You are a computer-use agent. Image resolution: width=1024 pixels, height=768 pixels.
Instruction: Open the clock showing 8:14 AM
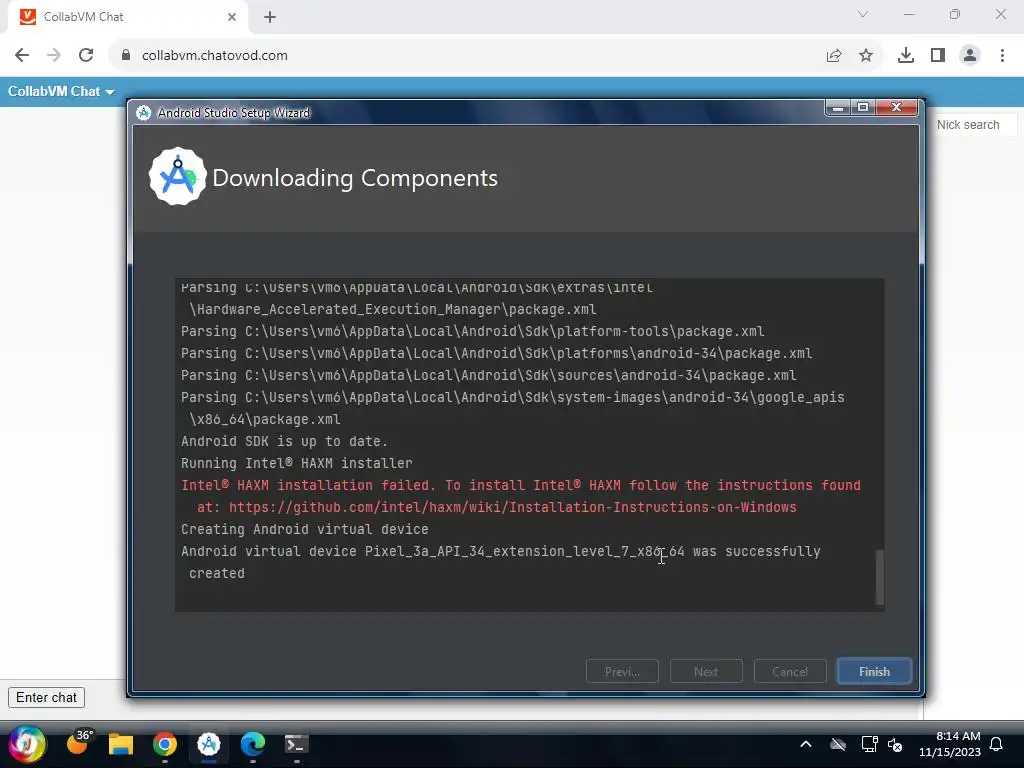tap(950, 744)
